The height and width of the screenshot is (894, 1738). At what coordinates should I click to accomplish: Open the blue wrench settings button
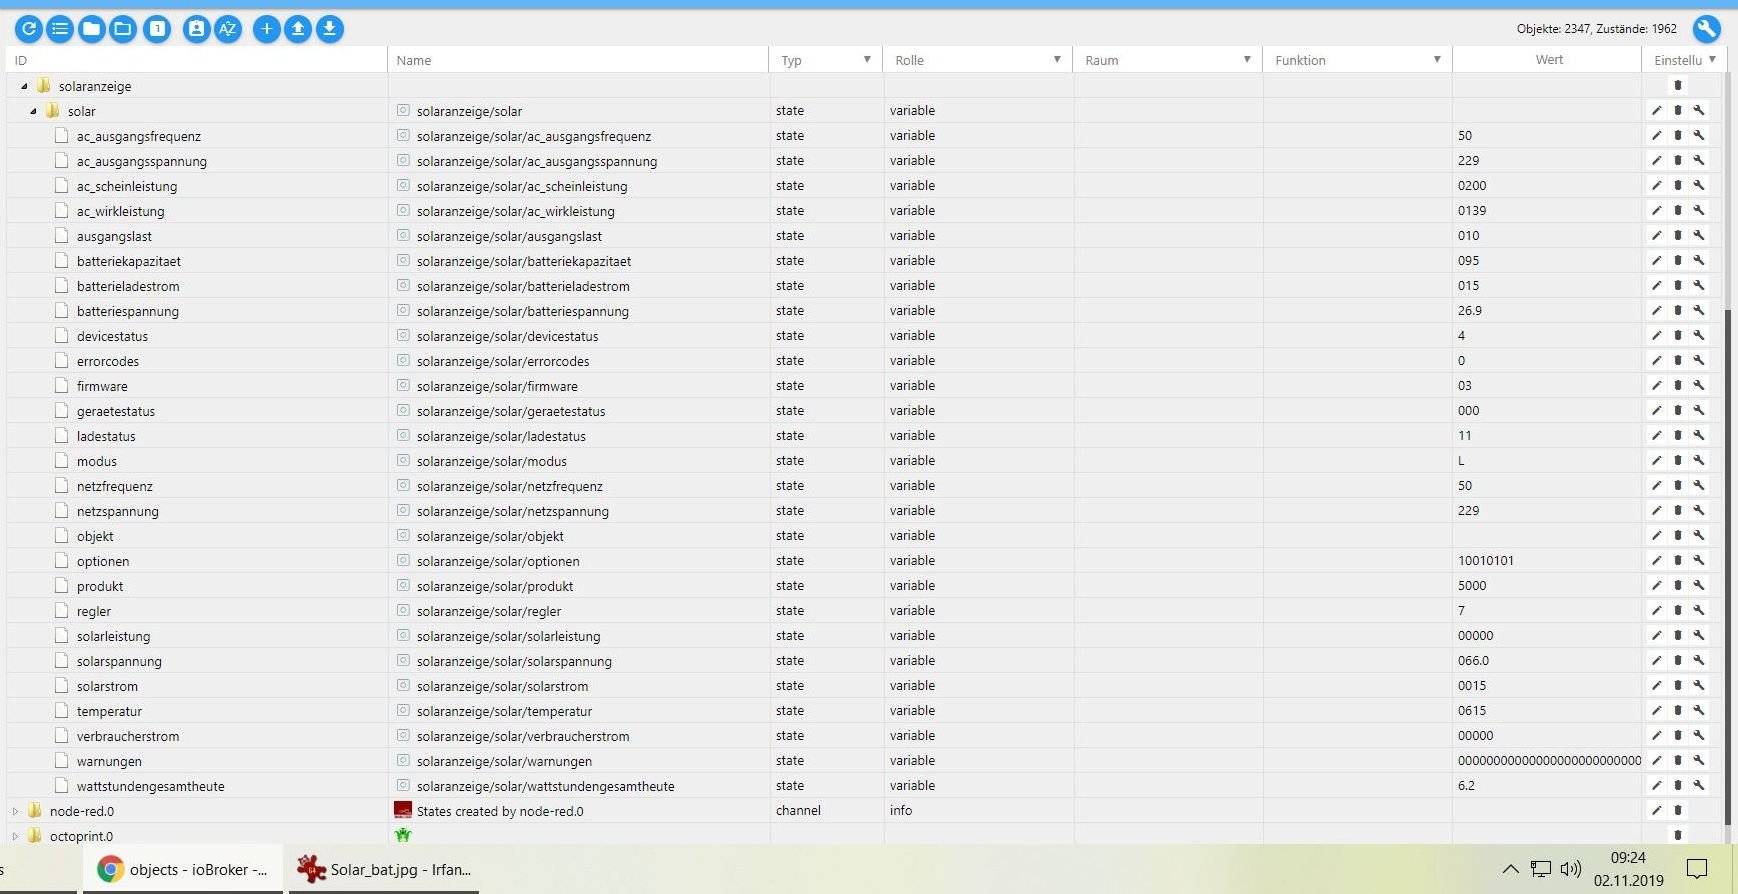(1706, 29)
